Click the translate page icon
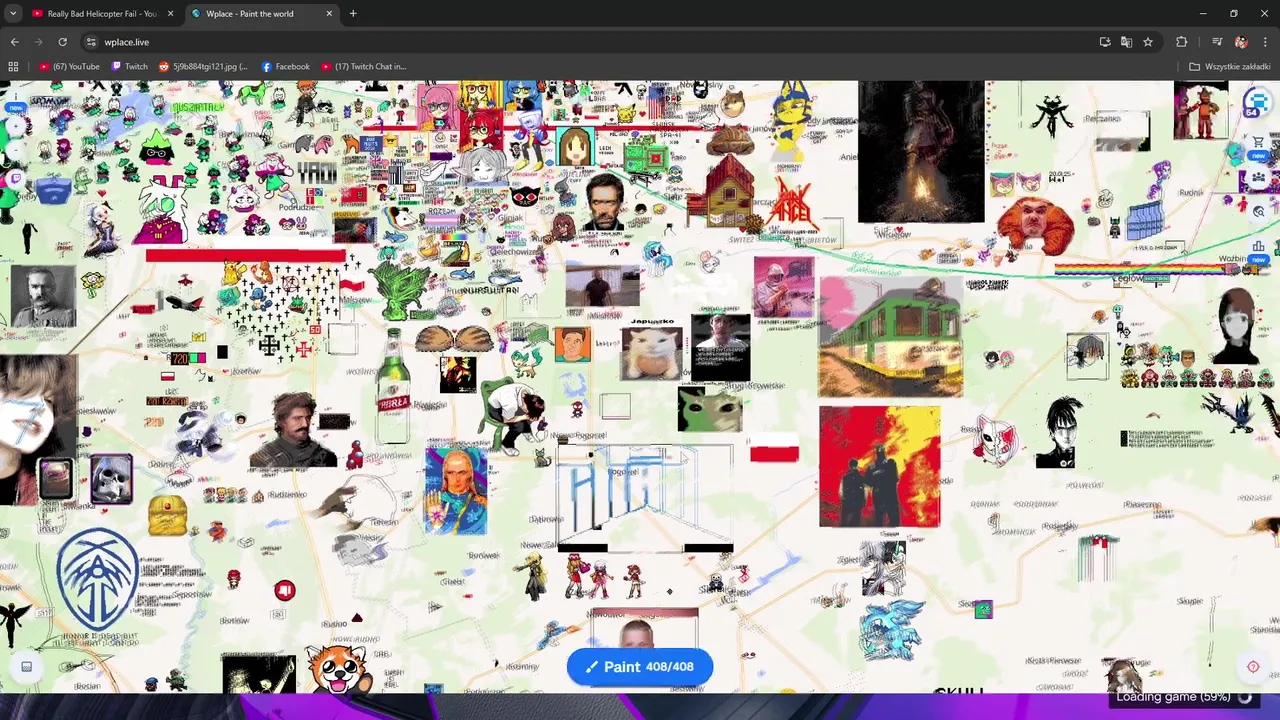This screenshot has height=720, width=1280. (1126, 42)
